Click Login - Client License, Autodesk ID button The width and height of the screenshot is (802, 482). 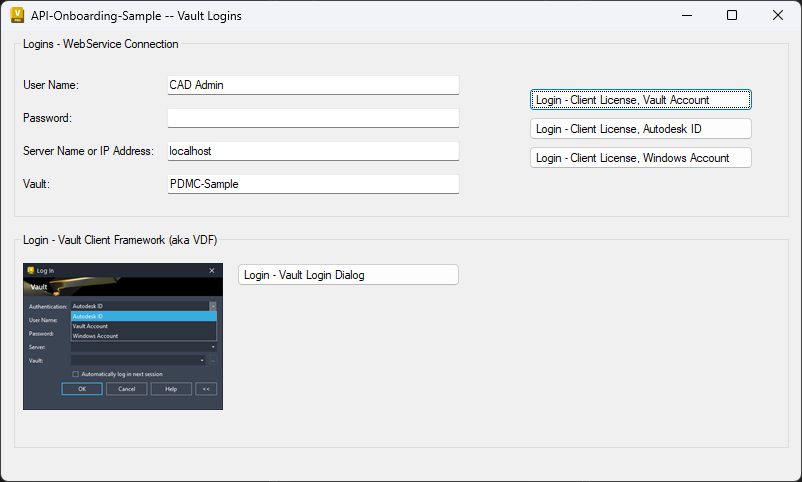[640, 129]
